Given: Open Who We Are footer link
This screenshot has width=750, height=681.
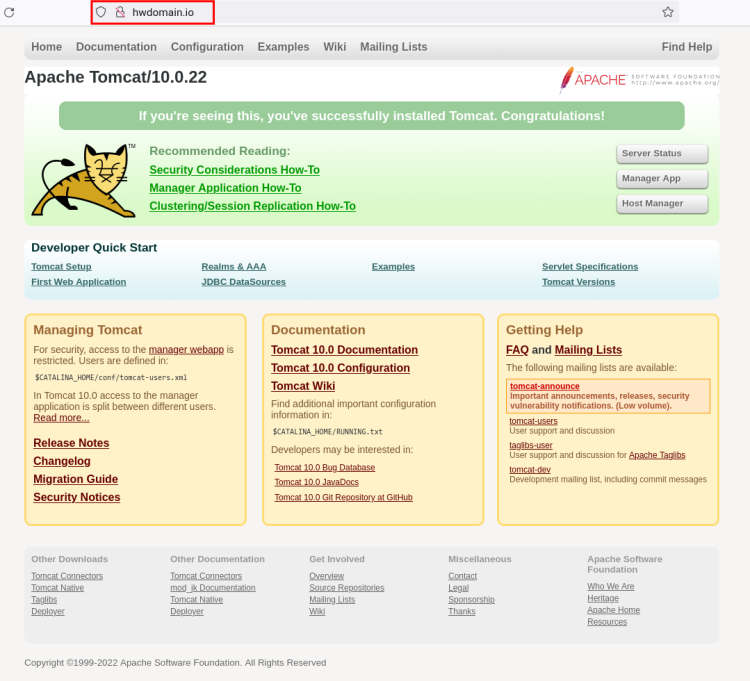Looking at the screenshot, I should (x=611, y=587).
